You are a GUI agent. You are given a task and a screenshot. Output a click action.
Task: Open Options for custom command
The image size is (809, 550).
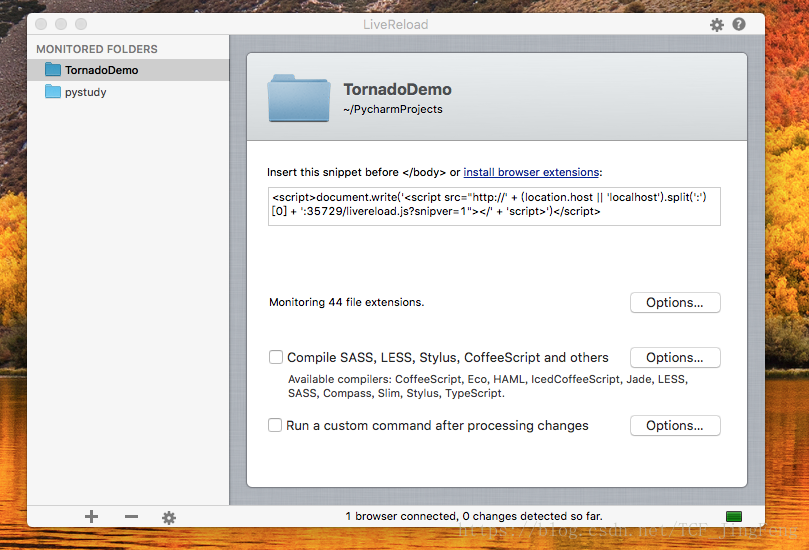point(675,426)
